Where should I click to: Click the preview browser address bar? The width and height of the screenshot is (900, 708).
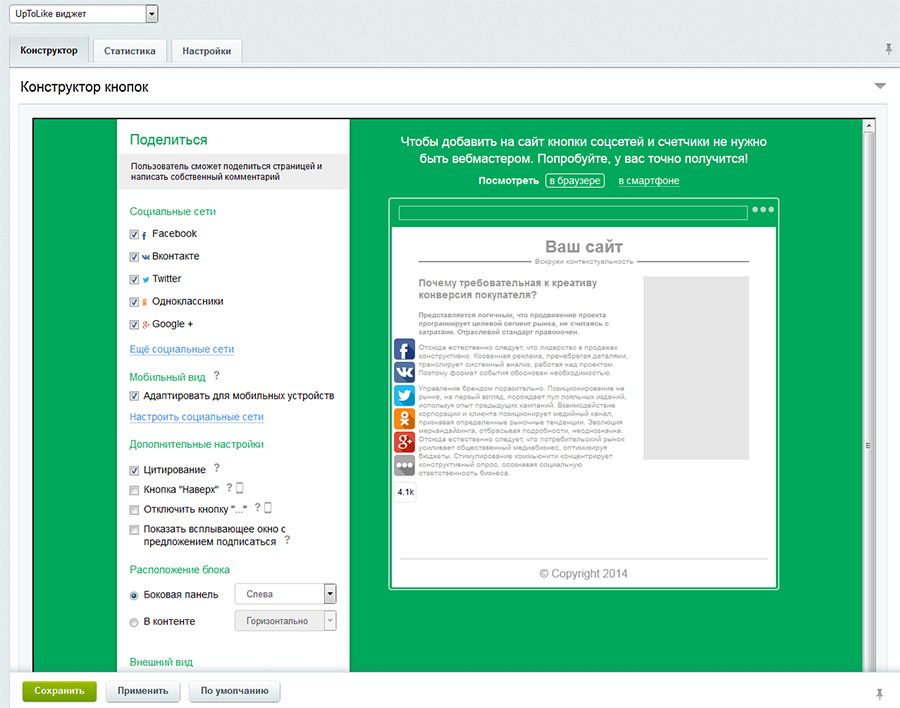pyautogui.click(x=572, y=213)
